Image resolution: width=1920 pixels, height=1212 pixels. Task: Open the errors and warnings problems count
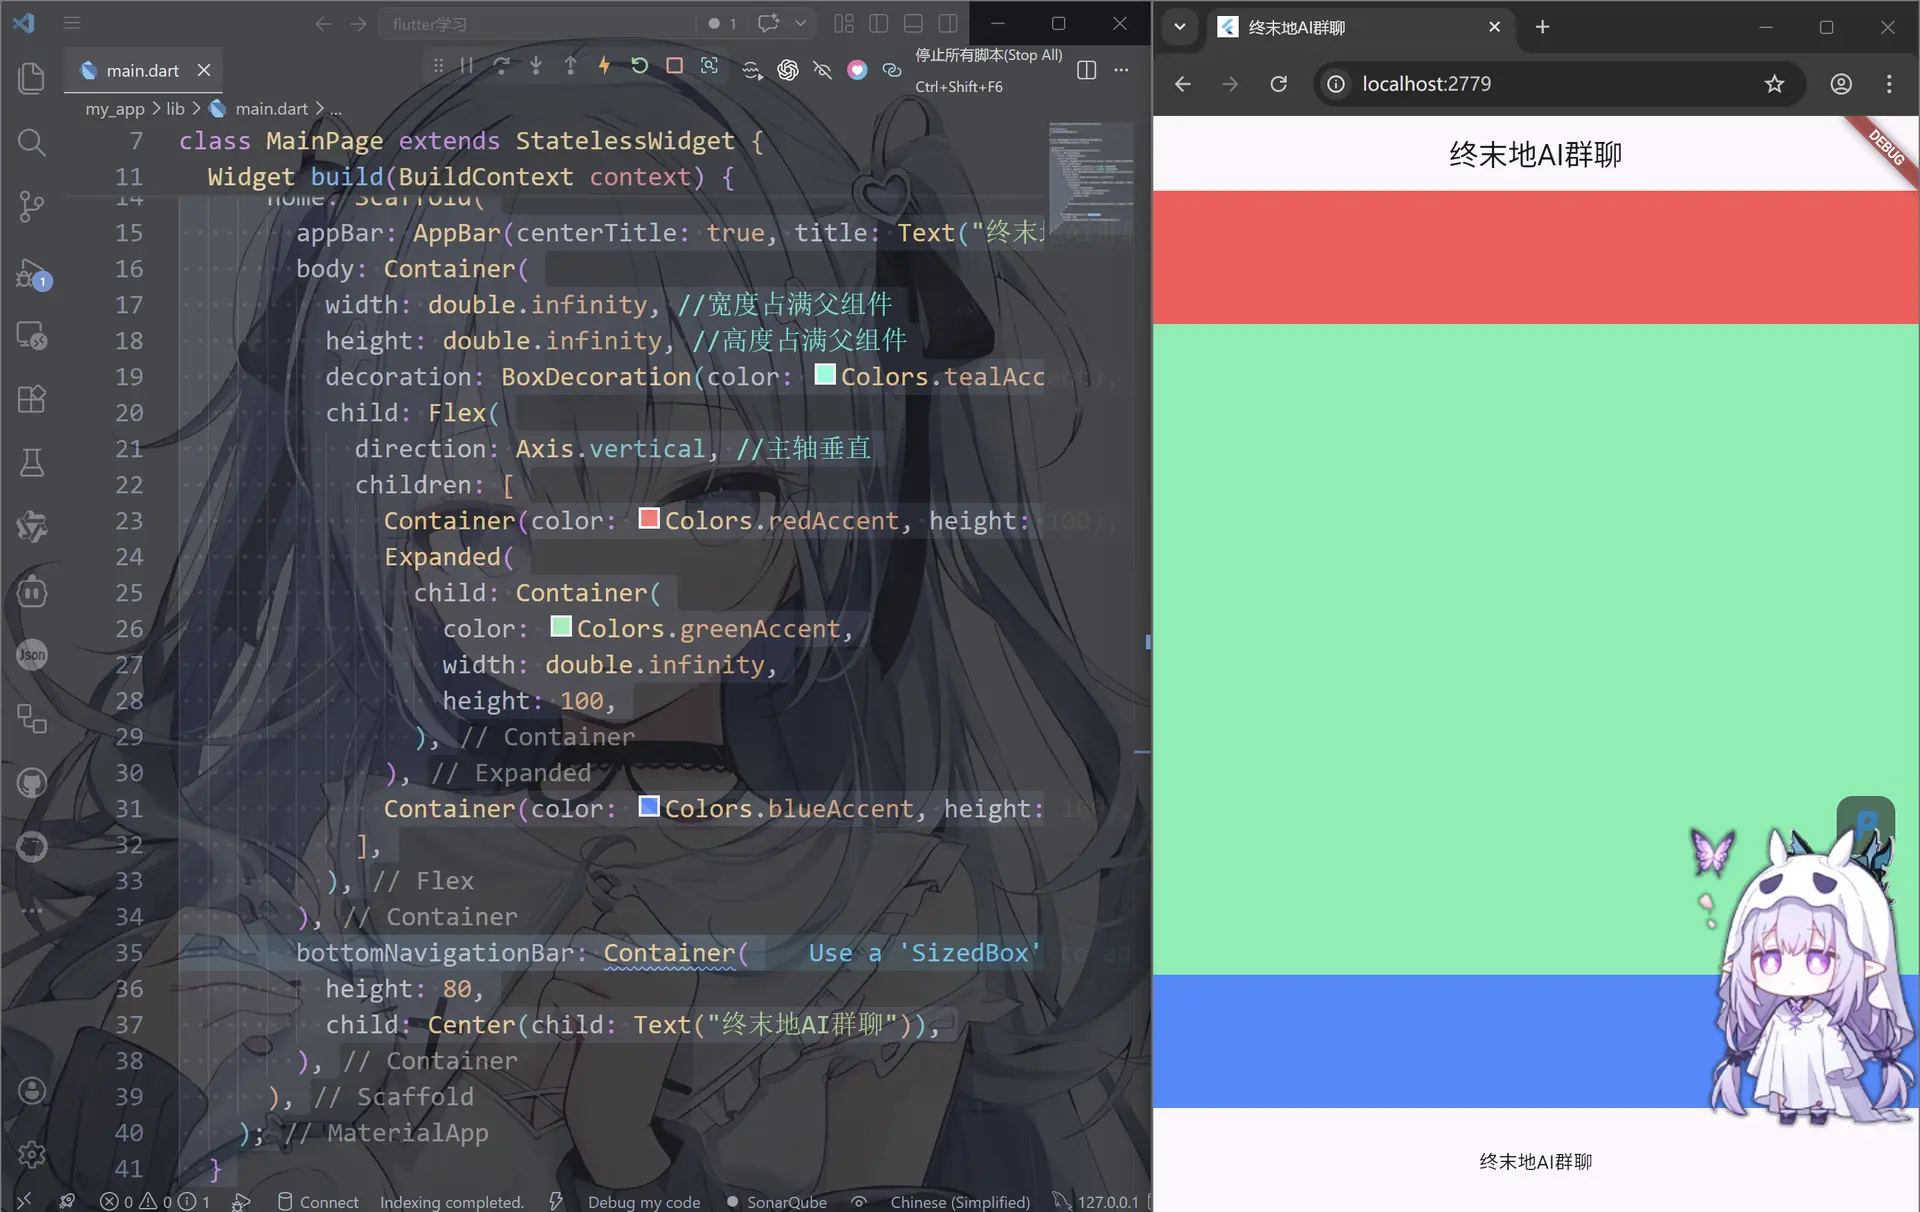(155, 1201)
